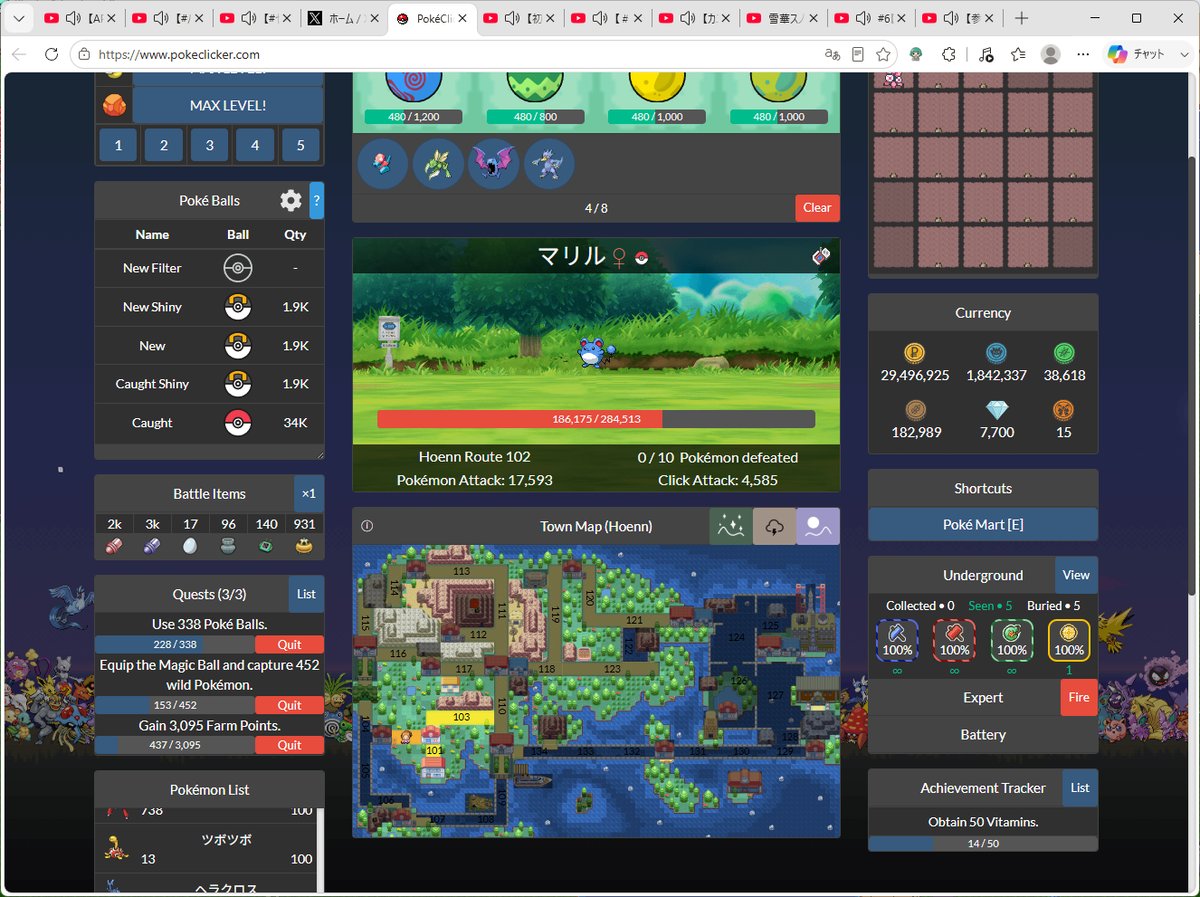Select the New Filter empty ball icon
The height and width of the screenshot is (897, 1200).
tap(238, 268)
